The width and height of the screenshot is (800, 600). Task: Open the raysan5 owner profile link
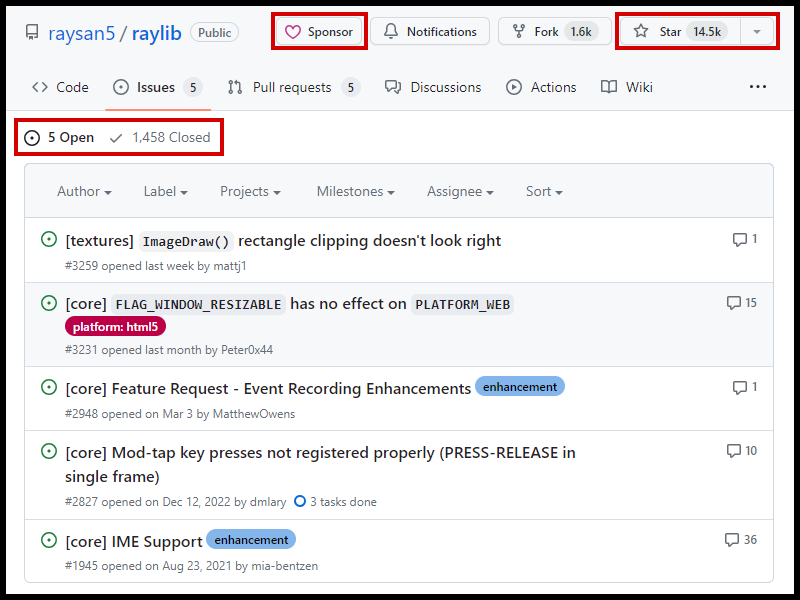(x=80, y=32)
